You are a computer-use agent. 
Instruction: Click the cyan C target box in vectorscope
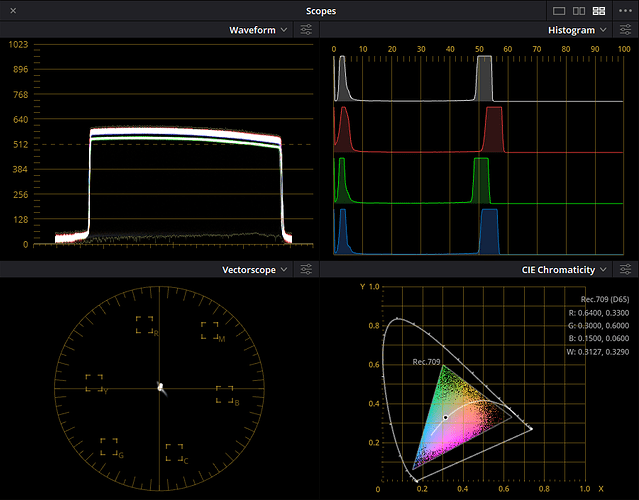tap(174, 452)
